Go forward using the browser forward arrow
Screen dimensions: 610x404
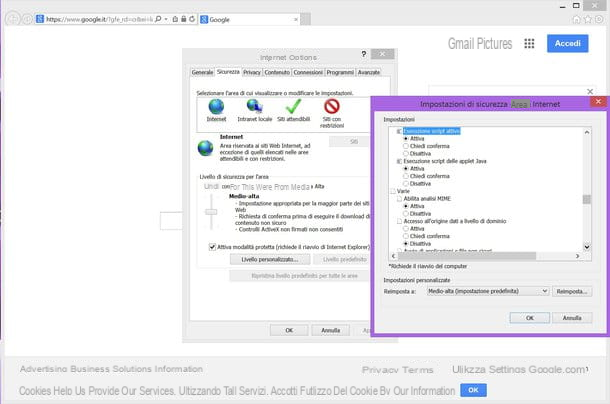coord(27,19)
